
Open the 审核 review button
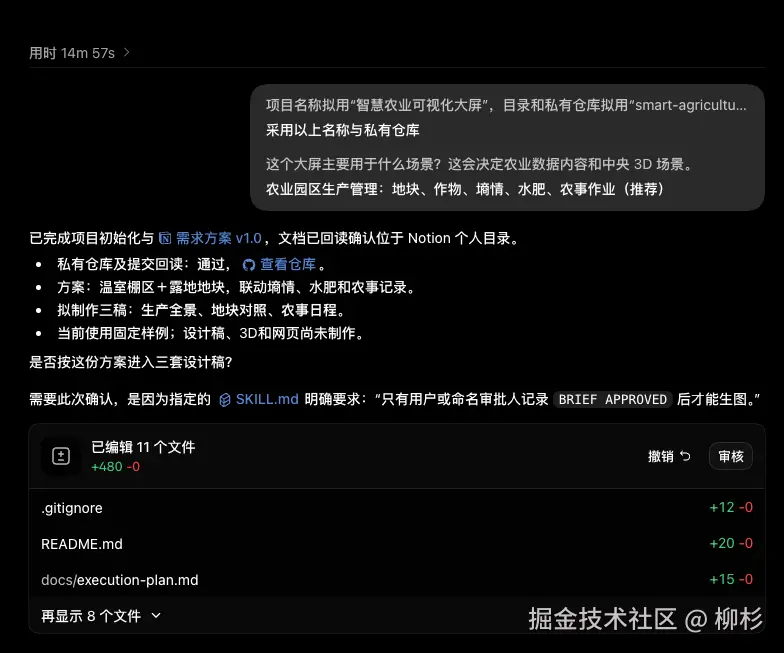730,456
